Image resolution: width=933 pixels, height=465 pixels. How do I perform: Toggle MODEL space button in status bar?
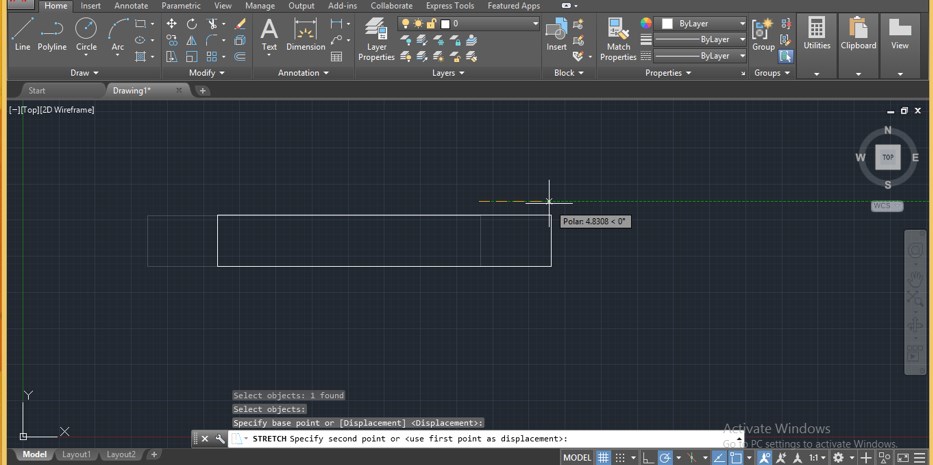point(577,457)
